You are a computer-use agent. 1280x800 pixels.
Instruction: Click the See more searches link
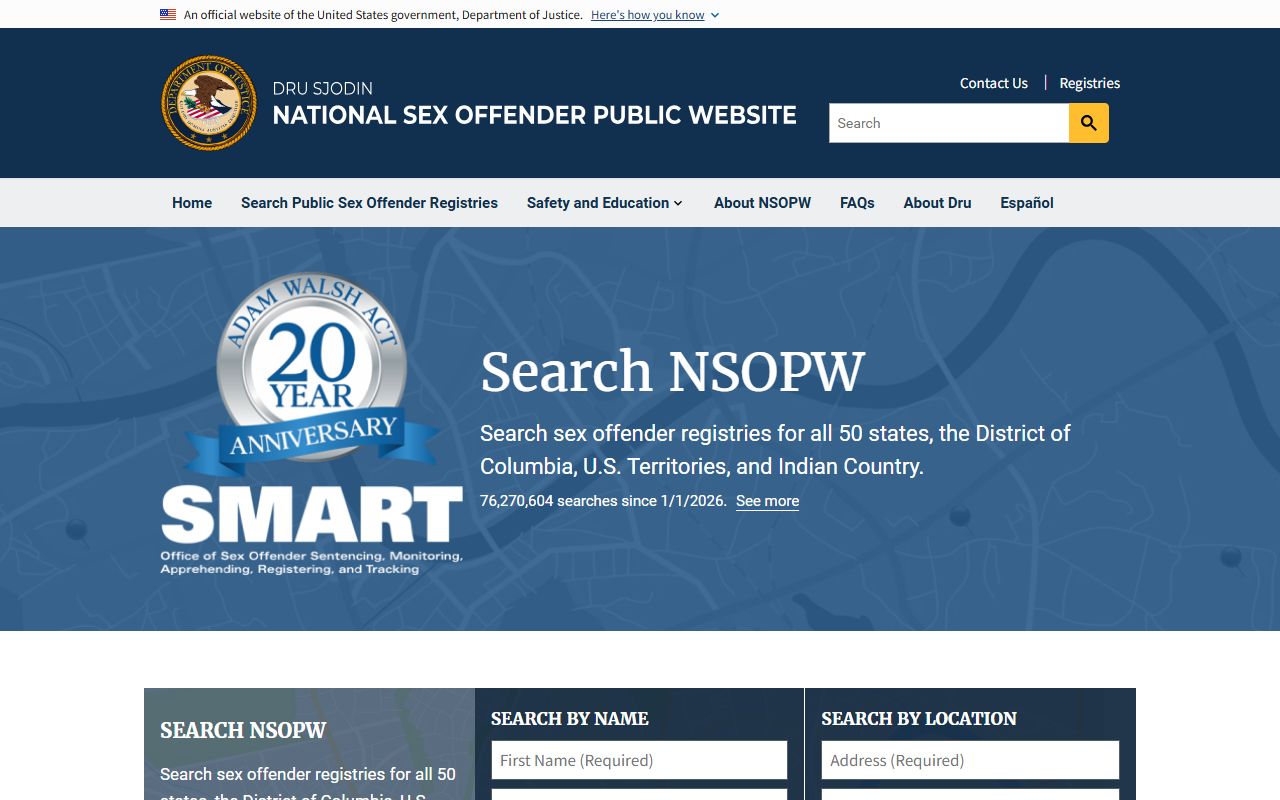(x=767, y=501)
